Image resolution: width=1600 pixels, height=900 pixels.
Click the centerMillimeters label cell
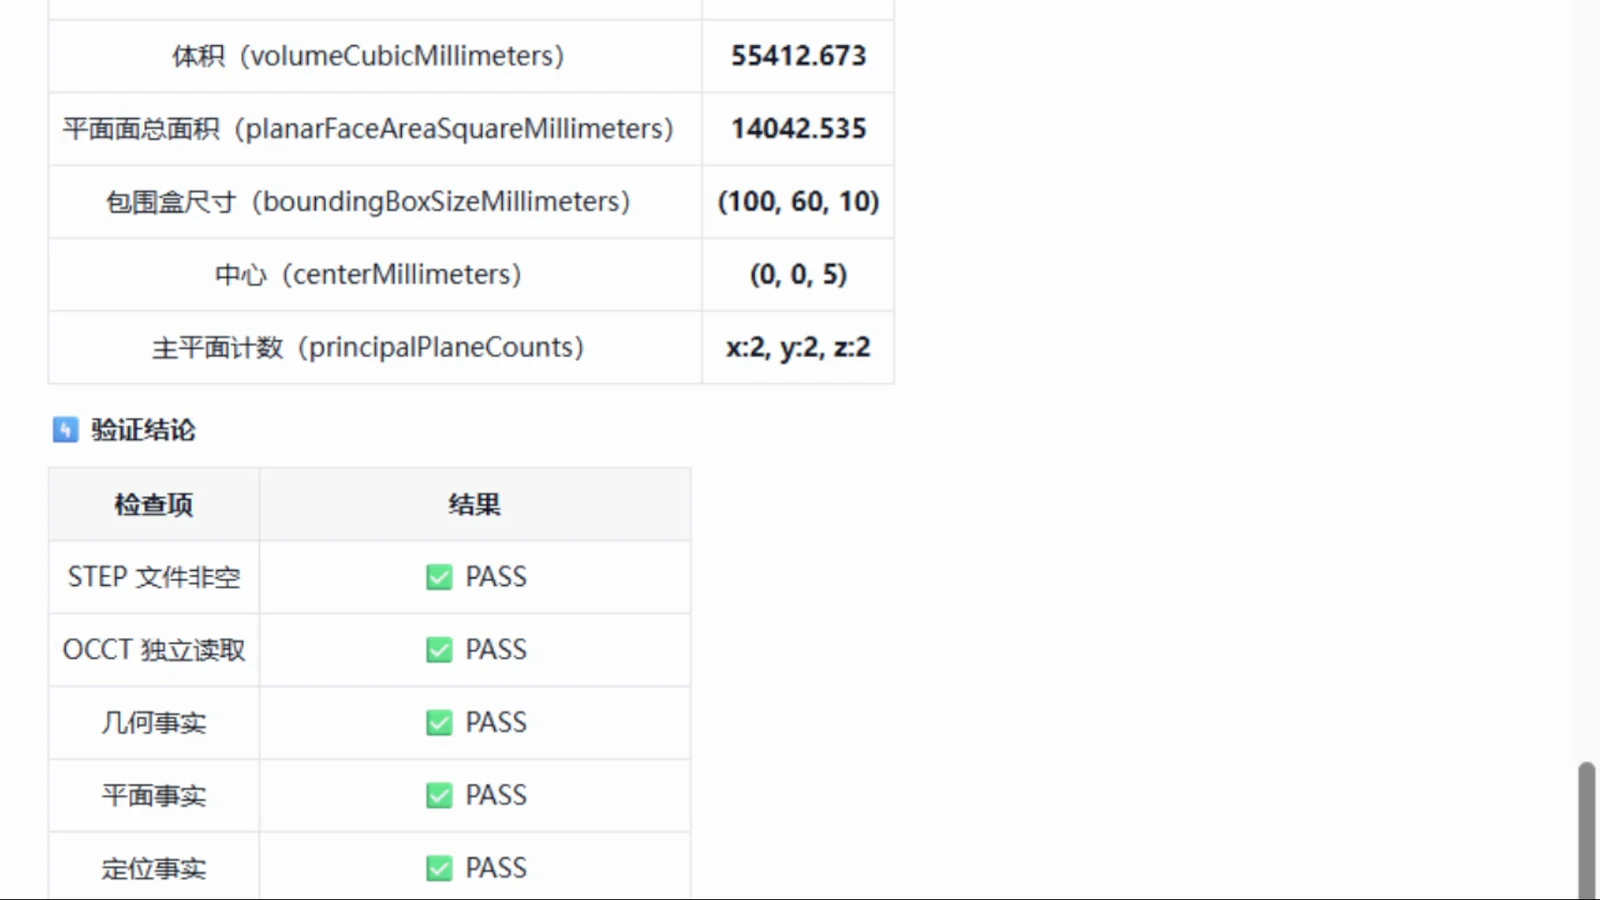tap(375, 275)
